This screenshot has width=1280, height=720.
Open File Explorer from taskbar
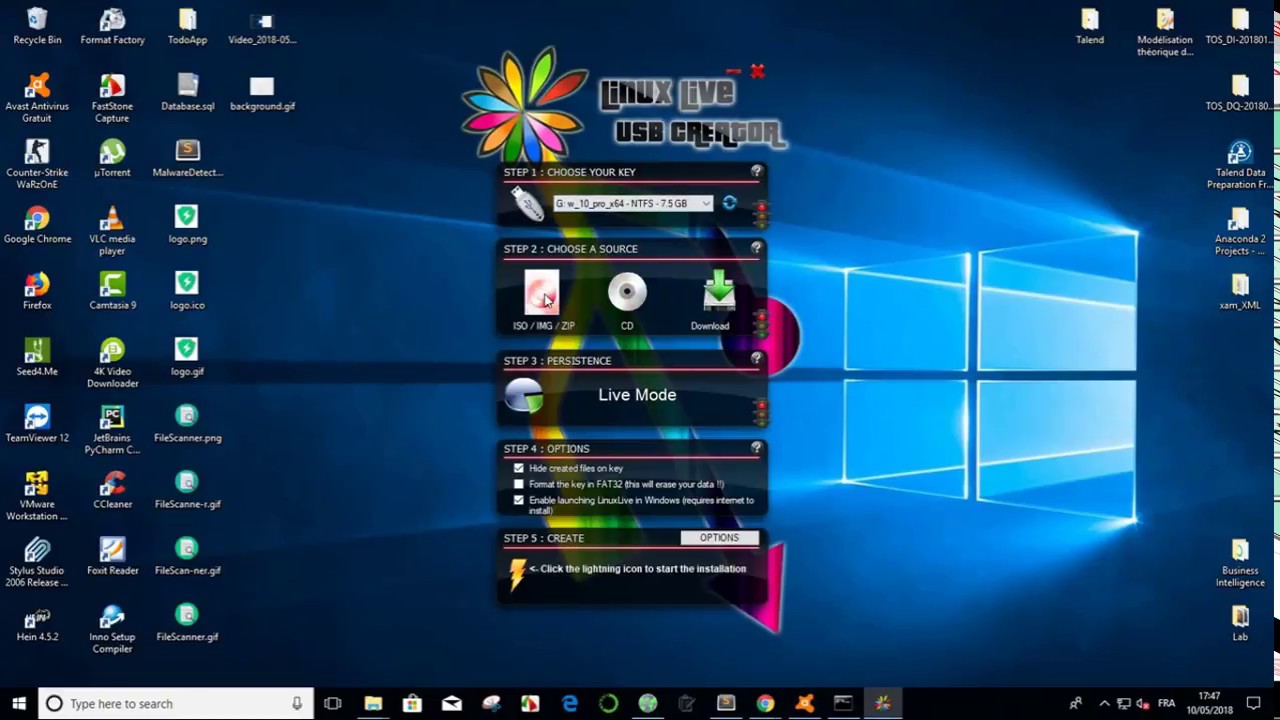[x=373, y=703]
